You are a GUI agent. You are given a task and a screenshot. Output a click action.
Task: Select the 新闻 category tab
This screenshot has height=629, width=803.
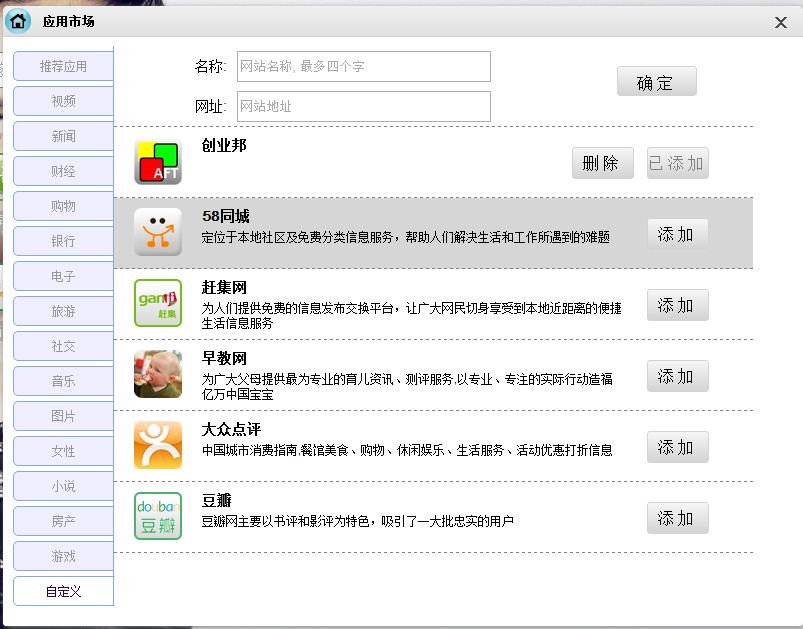(64, 136)
